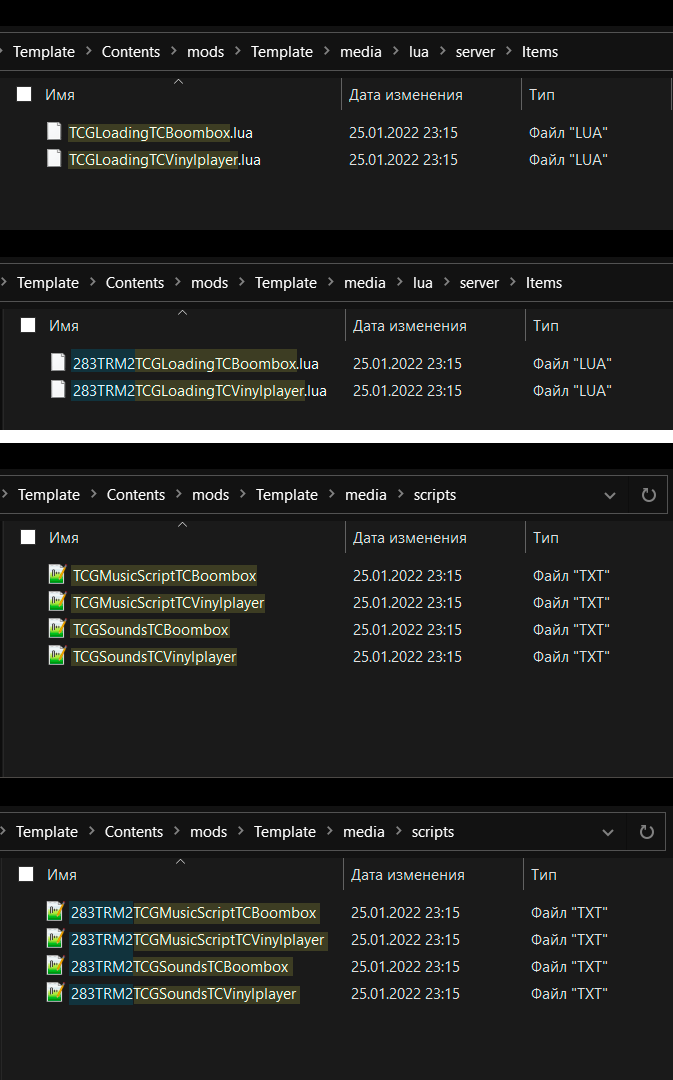Click the icon of unprefixed TCGMusicScriptTCBoombox text file
This screenshot has width=673, height=1080.
(x=57, y=575)
